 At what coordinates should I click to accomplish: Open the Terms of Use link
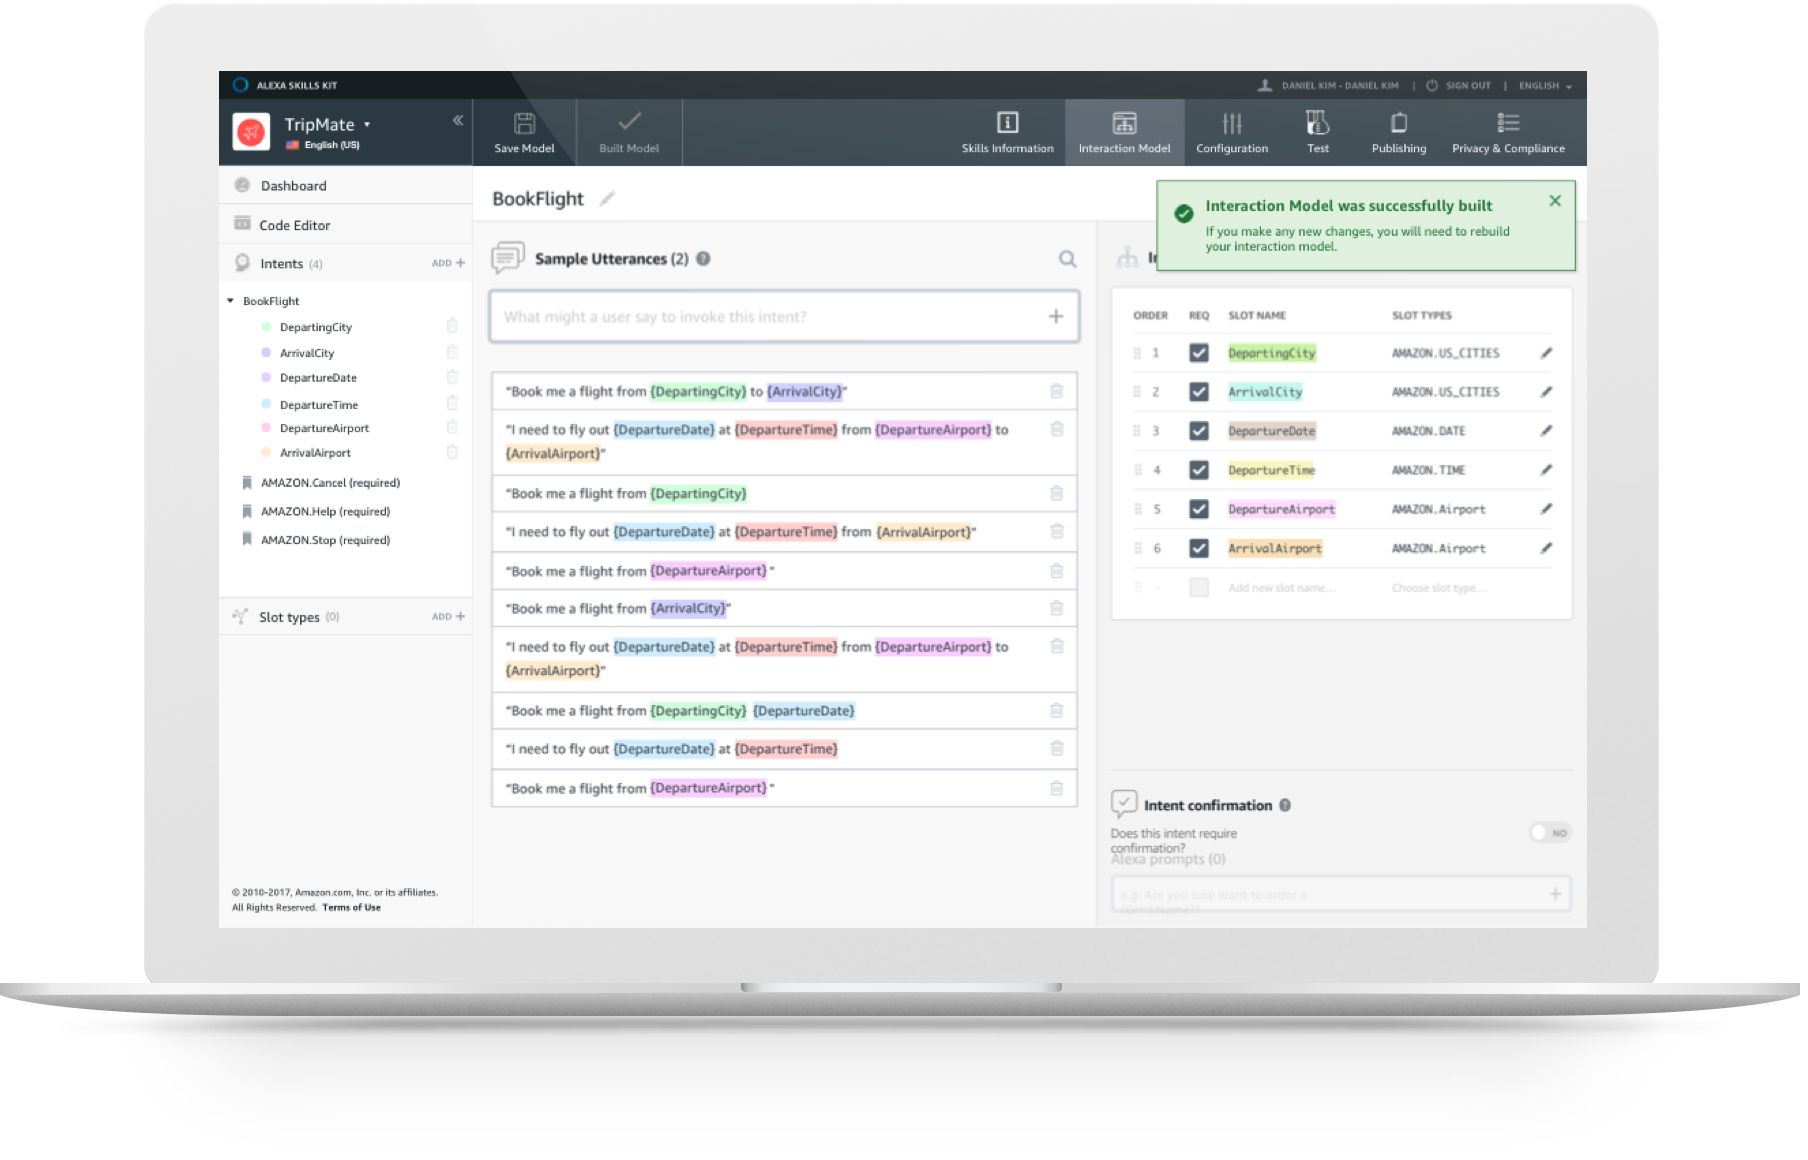coord(351,908)
